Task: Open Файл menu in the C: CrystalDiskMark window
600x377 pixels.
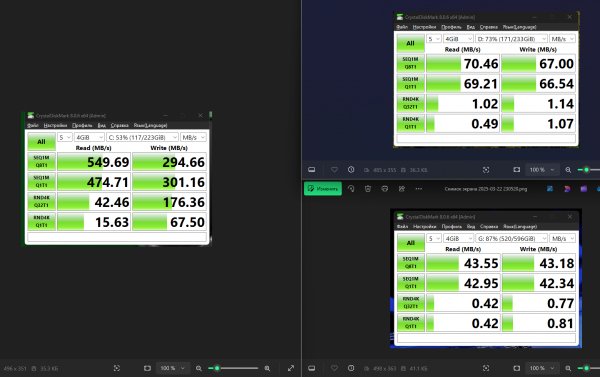Action: tap(33, 125)
